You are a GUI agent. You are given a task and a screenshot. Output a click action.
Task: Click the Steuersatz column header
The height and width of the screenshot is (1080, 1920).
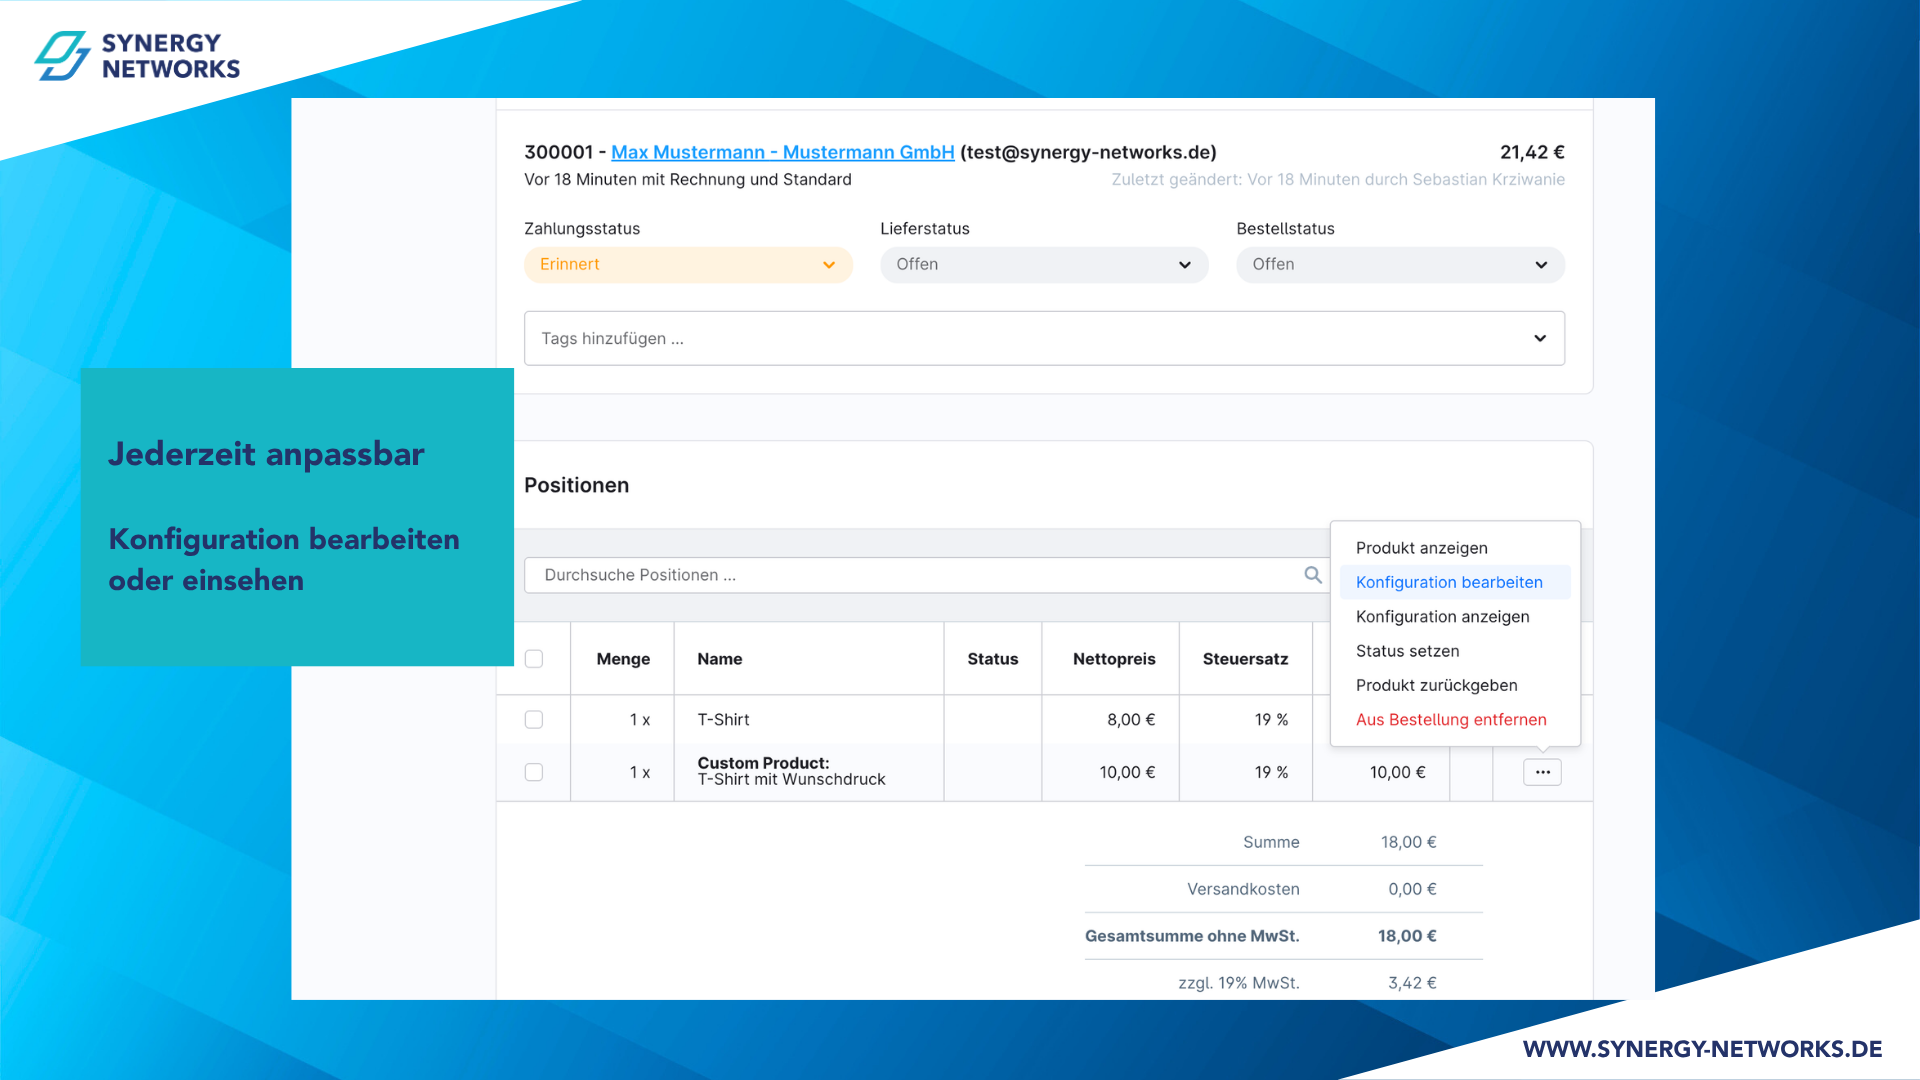click(x=1245, y=659)
